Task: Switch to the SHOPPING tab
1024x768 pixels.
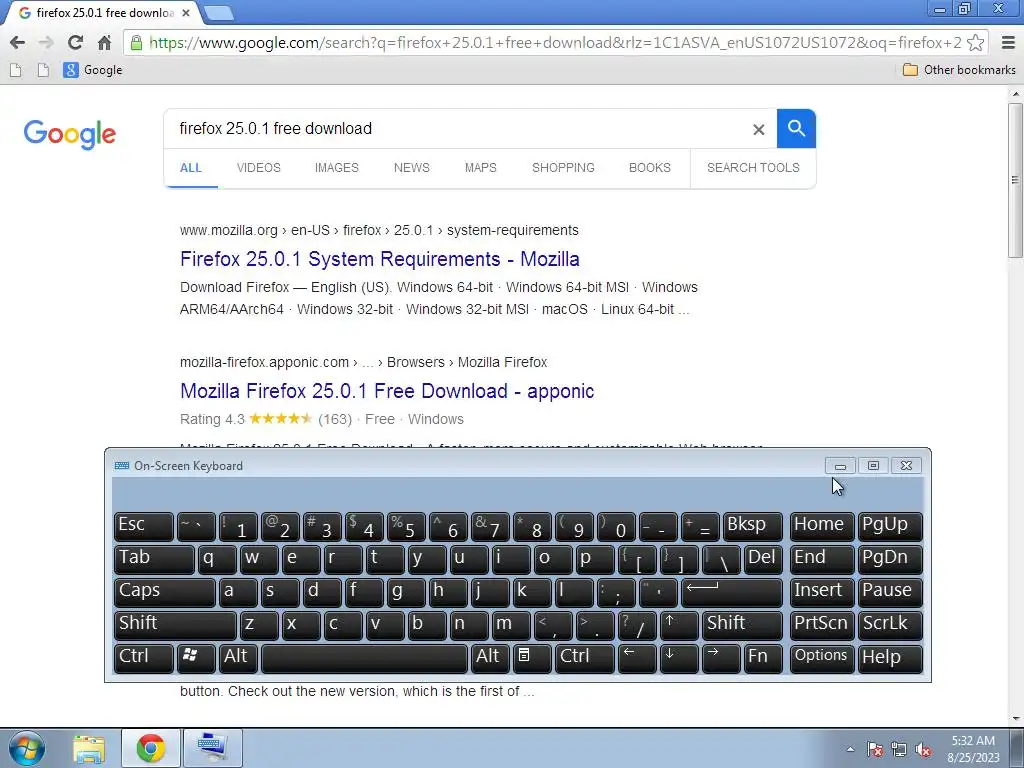Action: [x=563, y=168]
